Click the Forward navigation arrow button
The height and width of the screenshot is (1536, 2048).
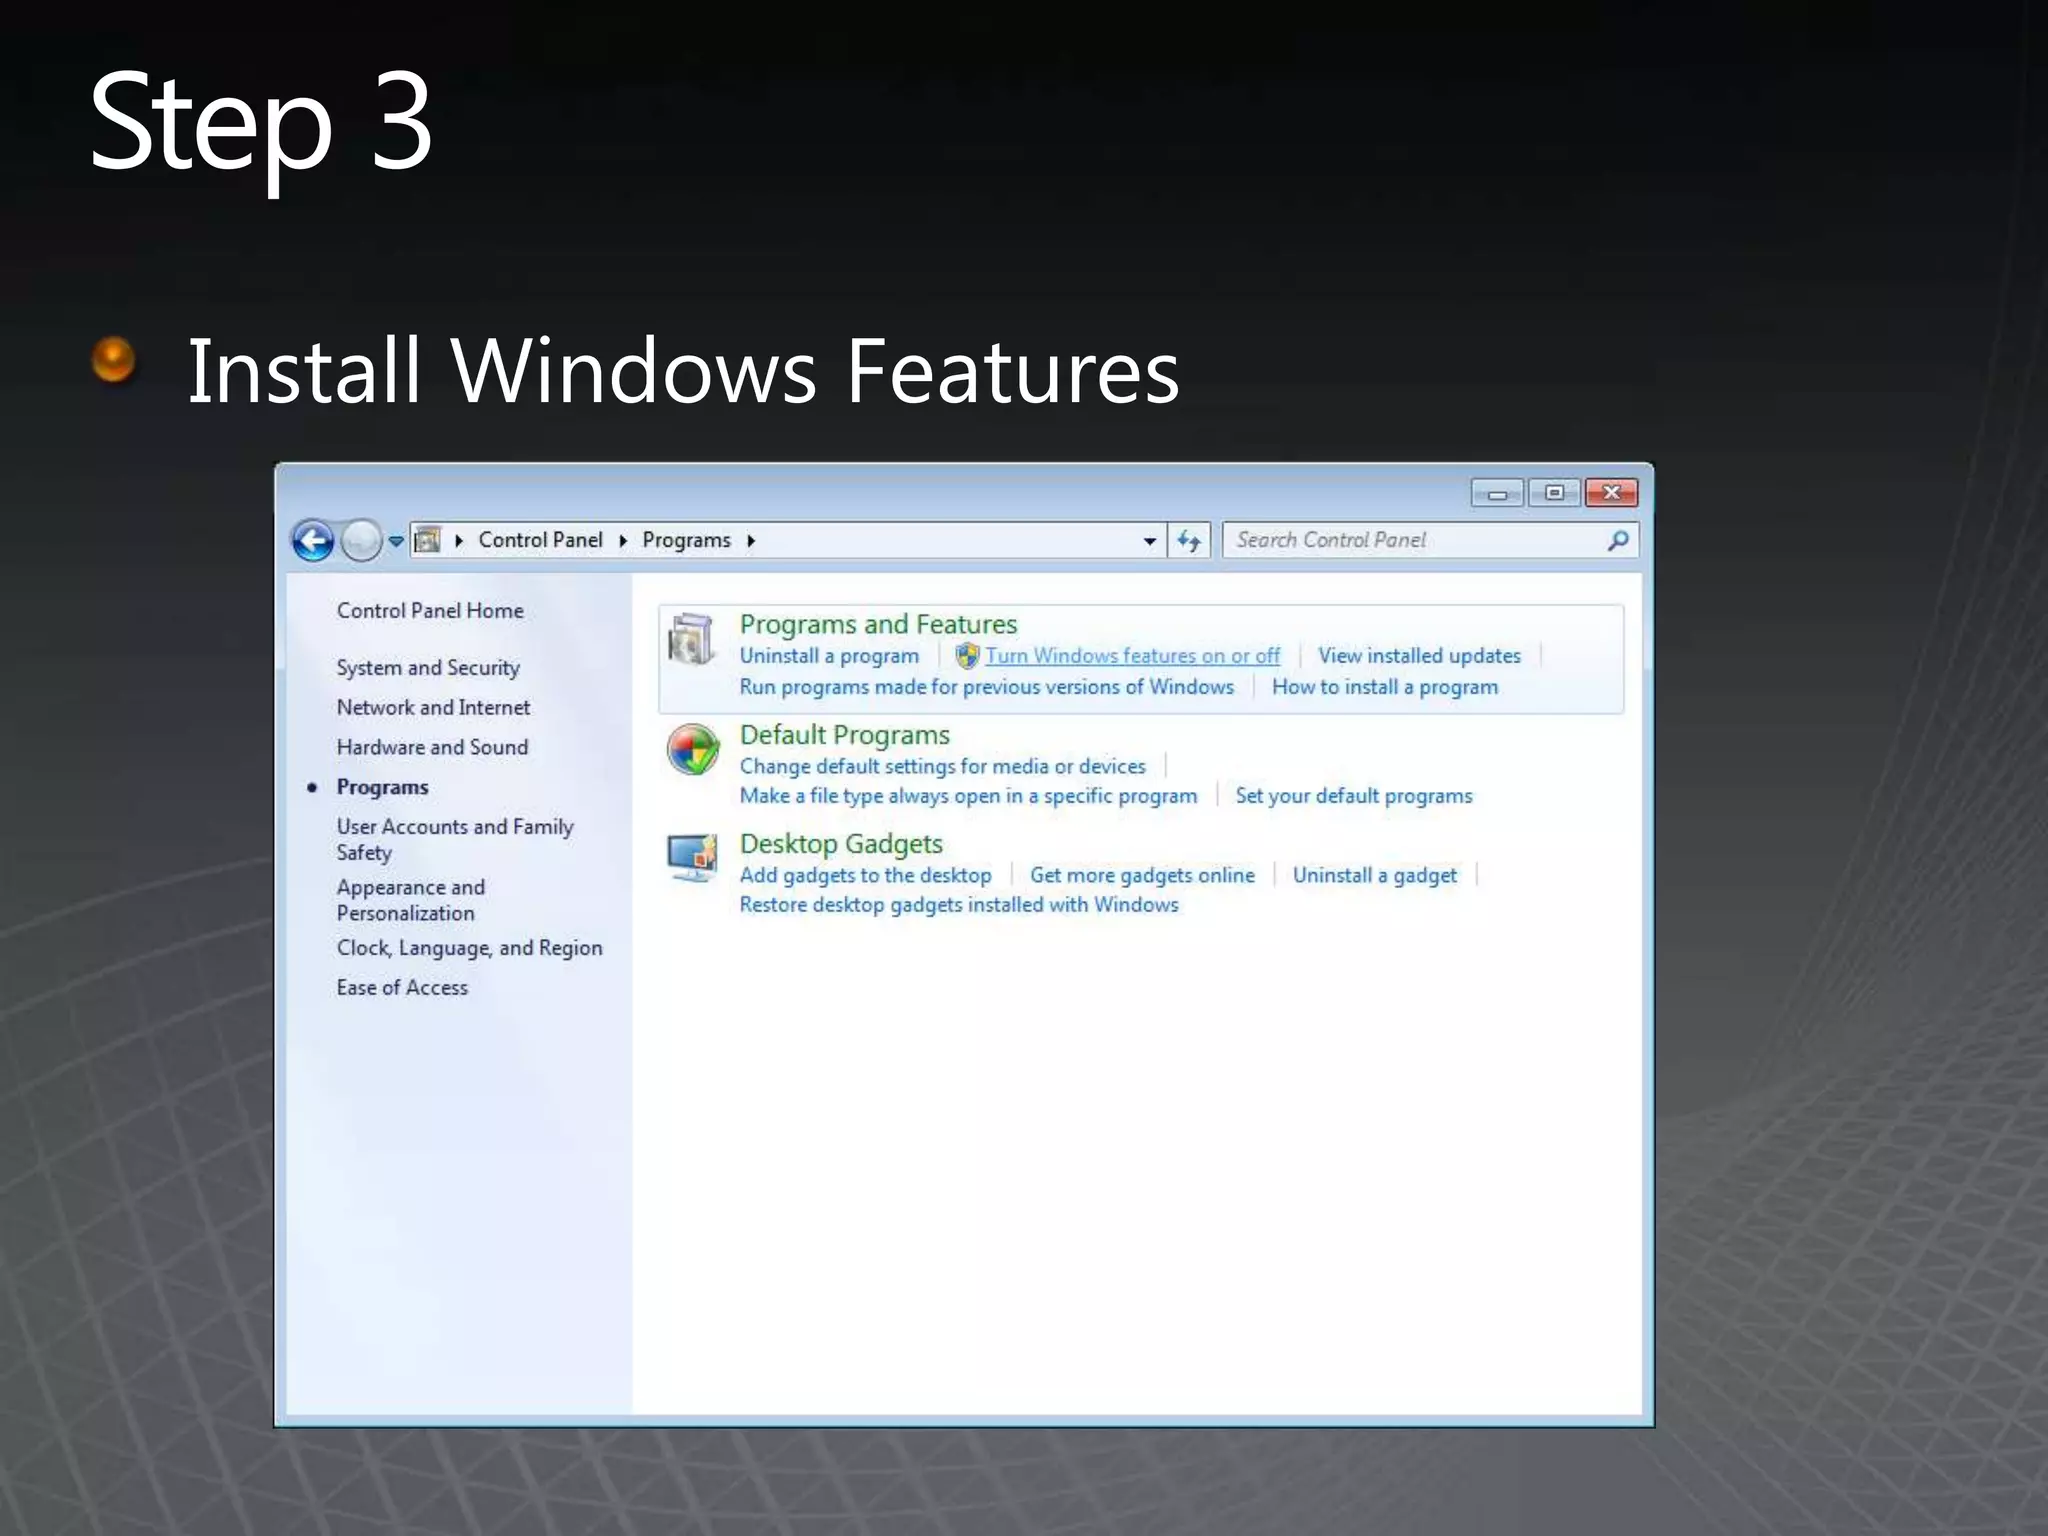pyautogui.click(x=361, y=541)
